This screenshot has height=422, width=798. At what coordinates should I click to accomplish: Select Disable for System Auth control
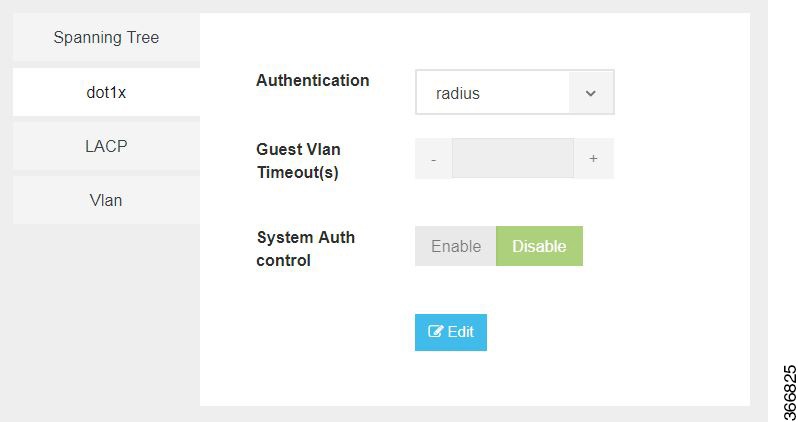(539, 246)
